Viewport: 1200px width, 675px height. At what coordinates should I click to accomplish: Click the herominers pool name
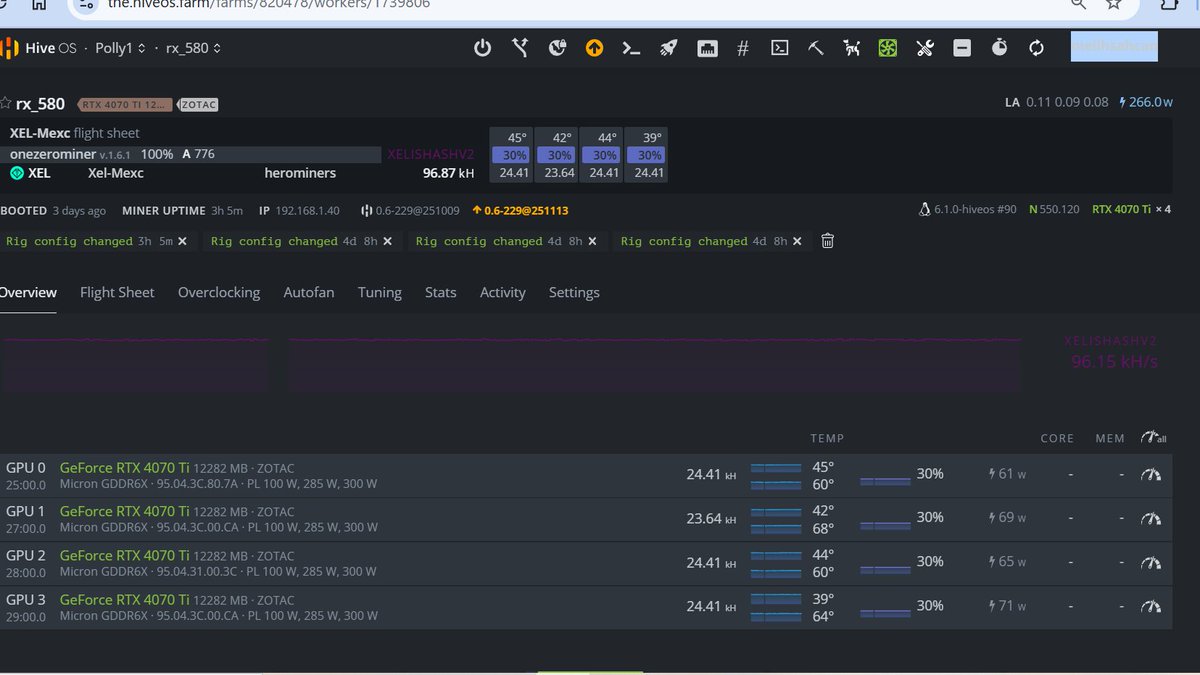click(x=300, y=173)
